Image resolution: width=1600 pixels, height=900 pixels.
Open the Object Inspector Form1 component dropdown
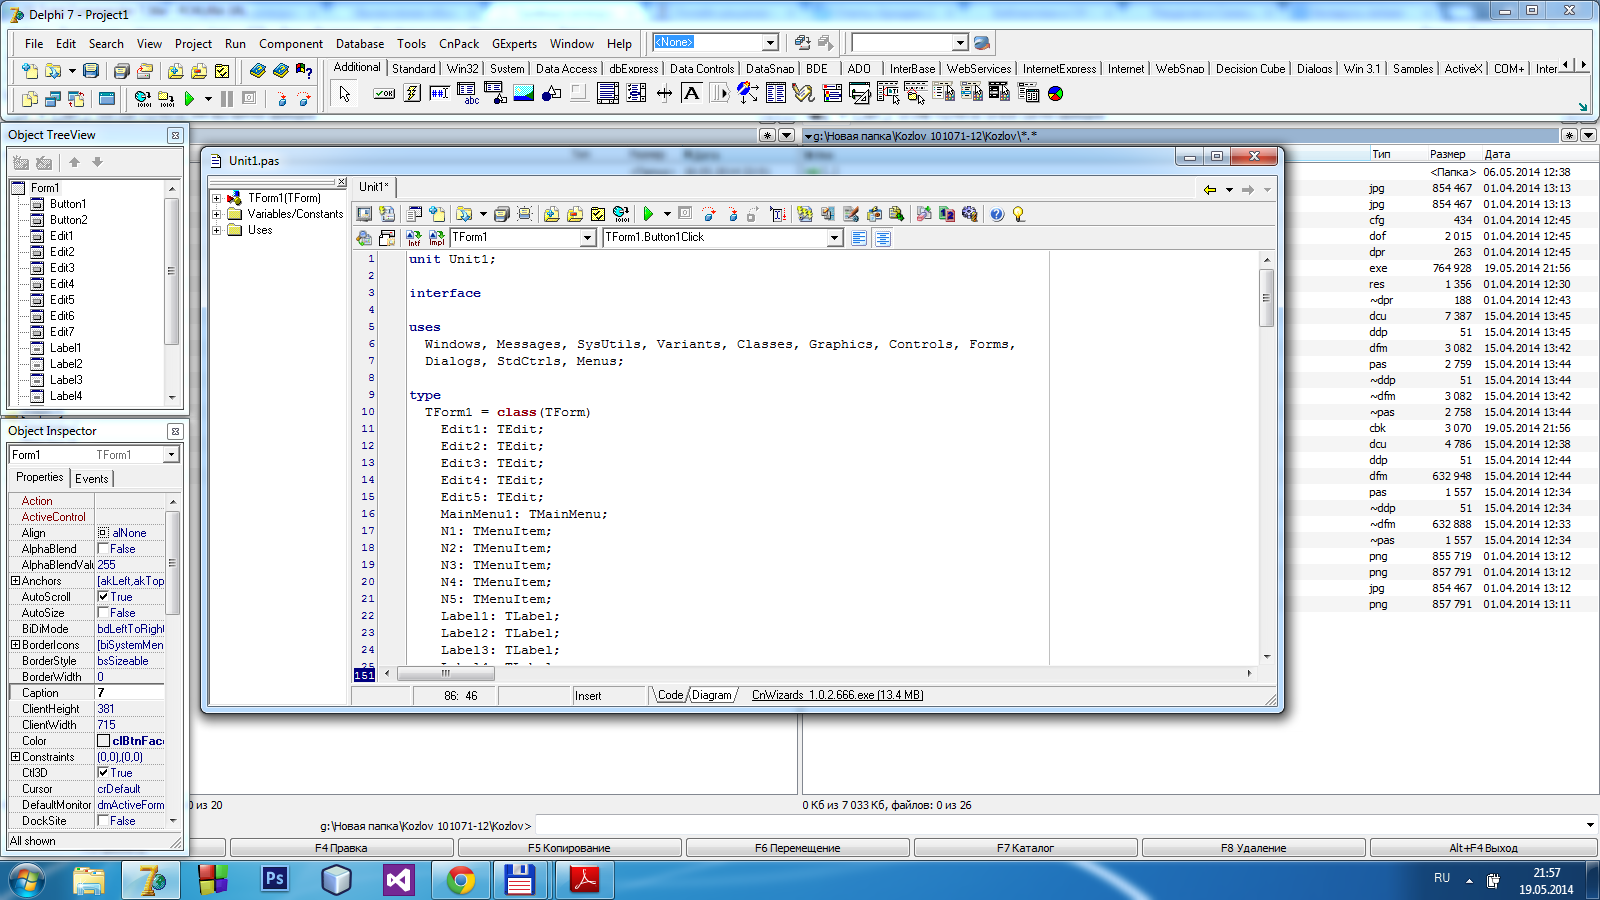[171, 455]
